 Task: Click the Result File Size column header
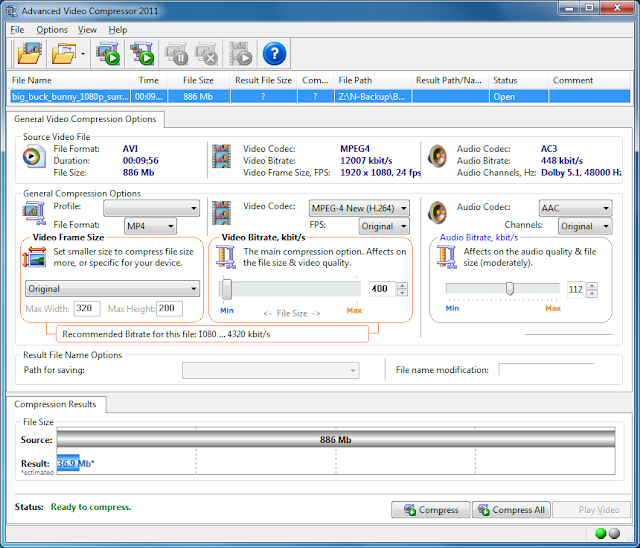tap(263, 80)
